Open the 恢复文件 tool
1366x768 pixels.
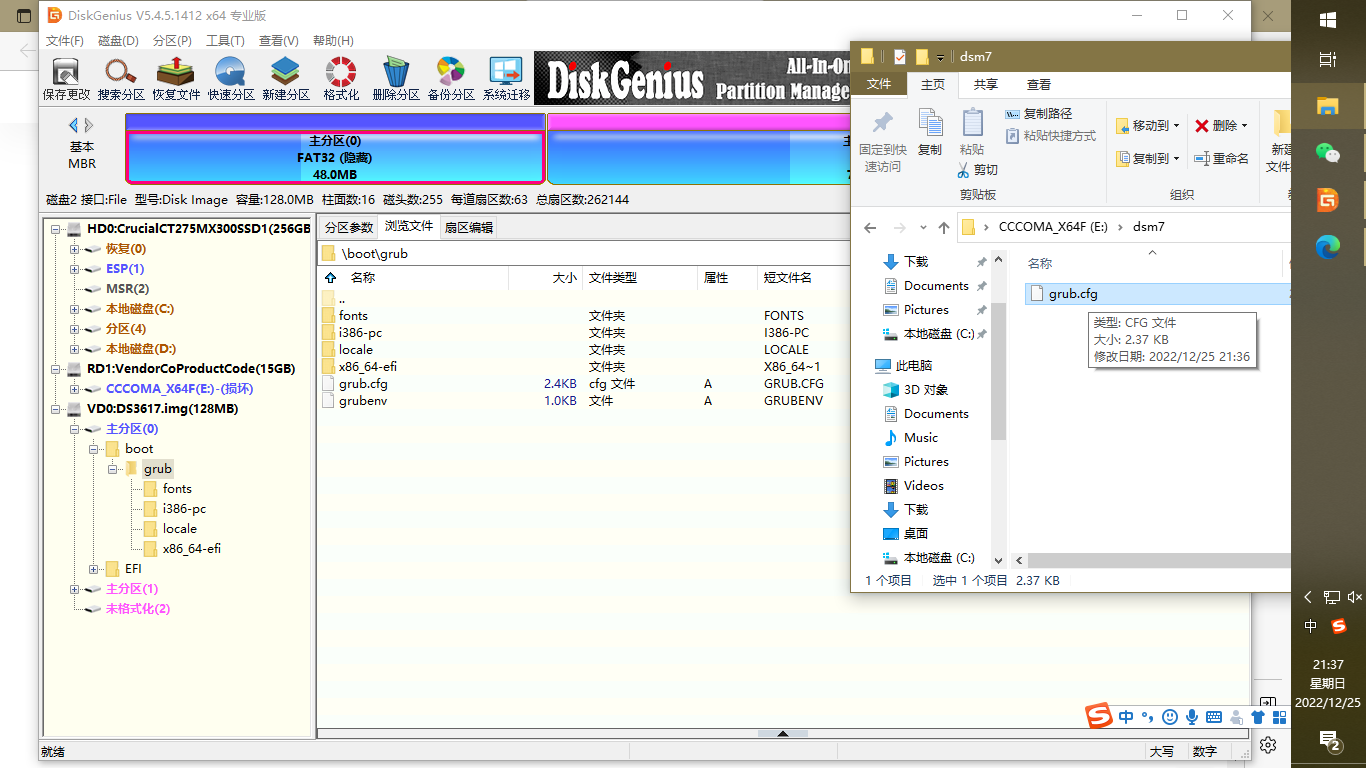176,75
